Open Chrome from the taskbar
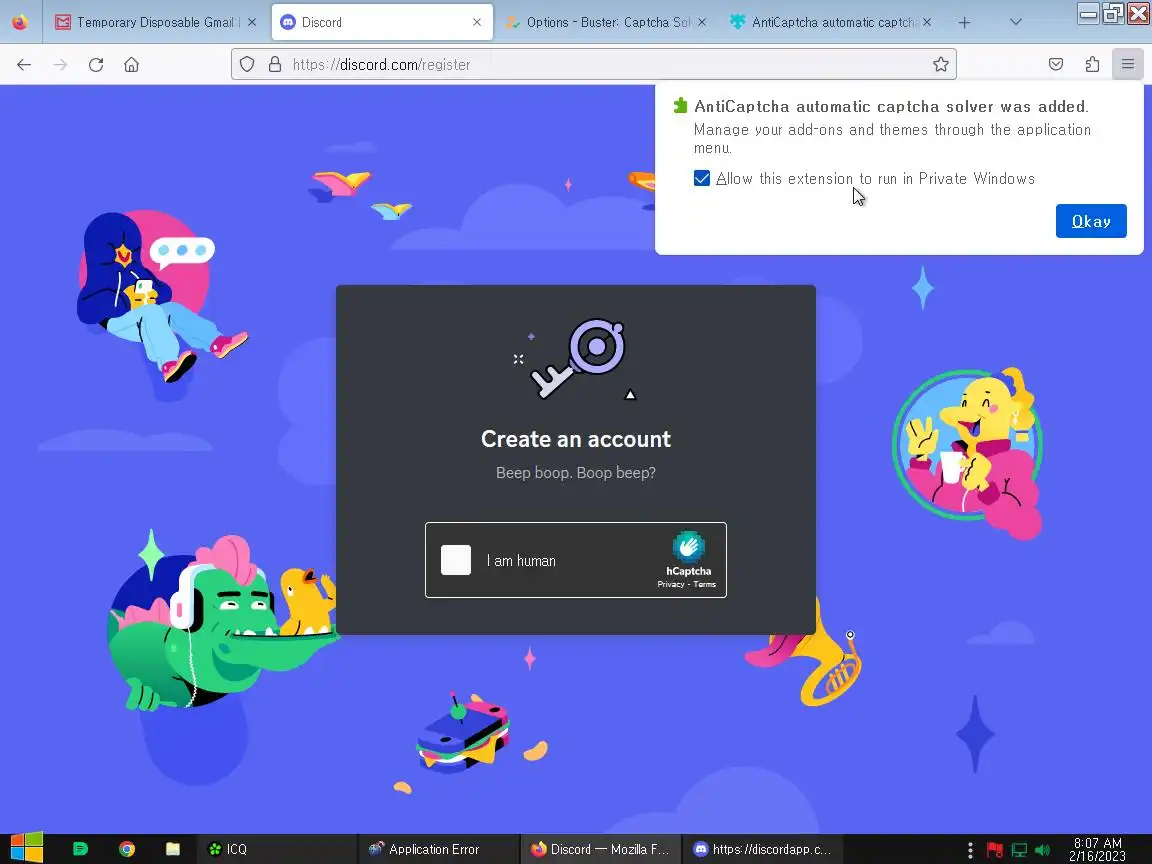The width and height of the screenshot is (1152, 864). coord(126,849)
